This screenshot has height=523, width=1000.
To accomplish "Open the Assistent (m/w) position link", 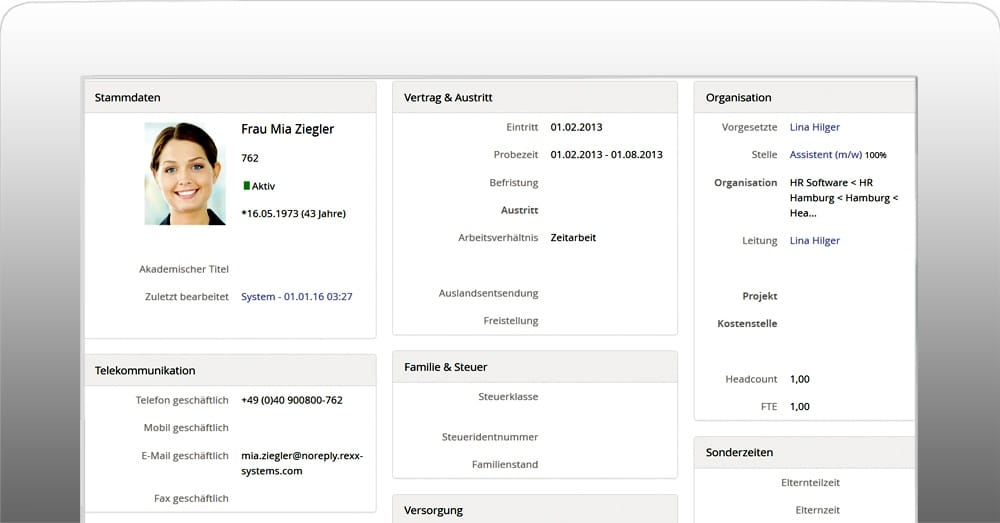I will coord(825,154).
